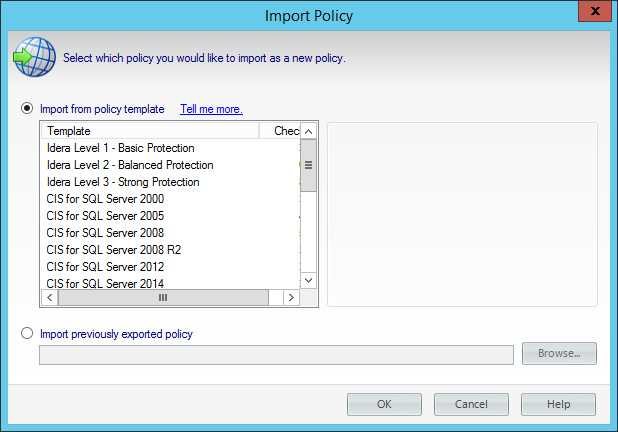Click the horizontal scroll right arrow

291,297
